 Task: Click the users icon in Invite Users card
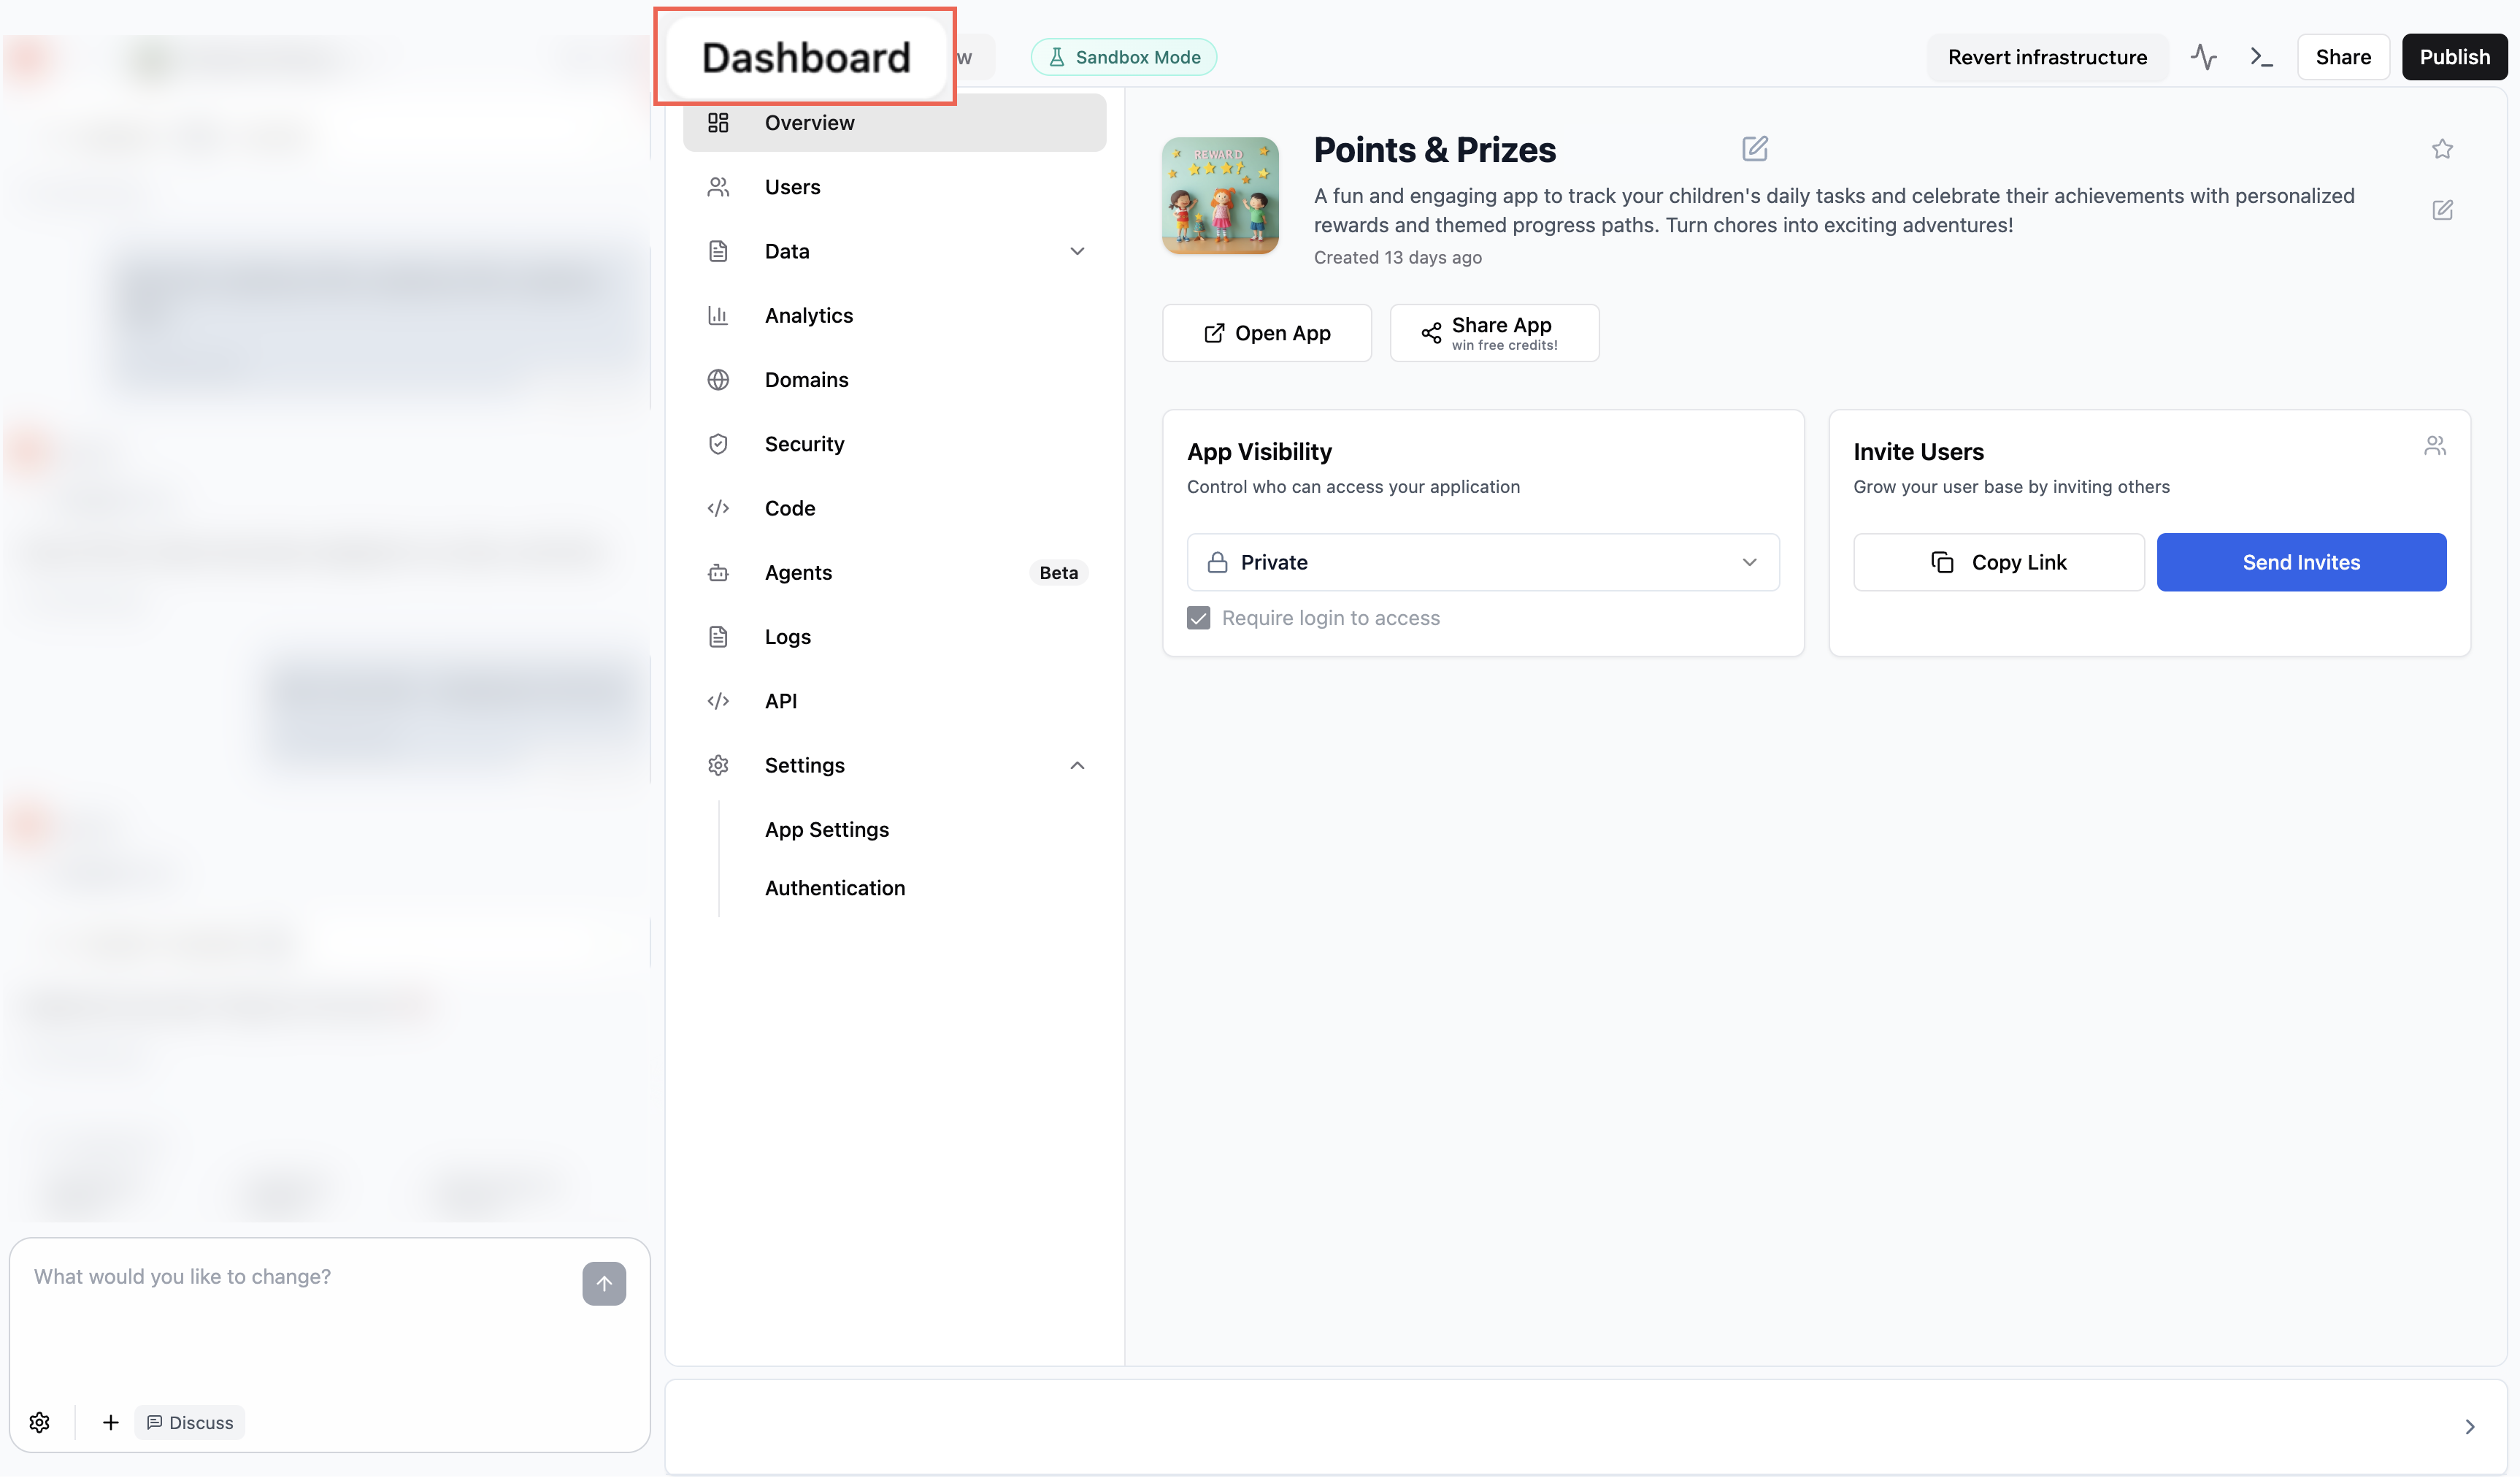tap(2435, 445)
